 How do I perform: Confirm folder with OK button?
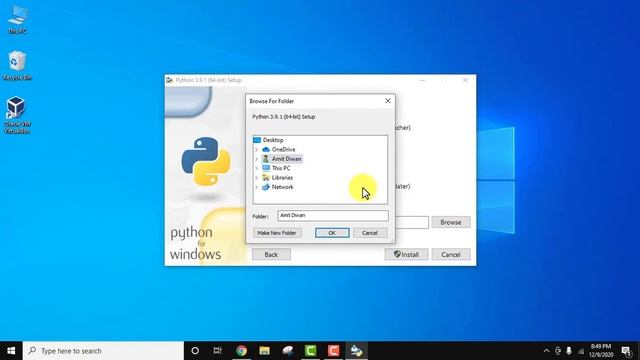[x=332, y=233]
